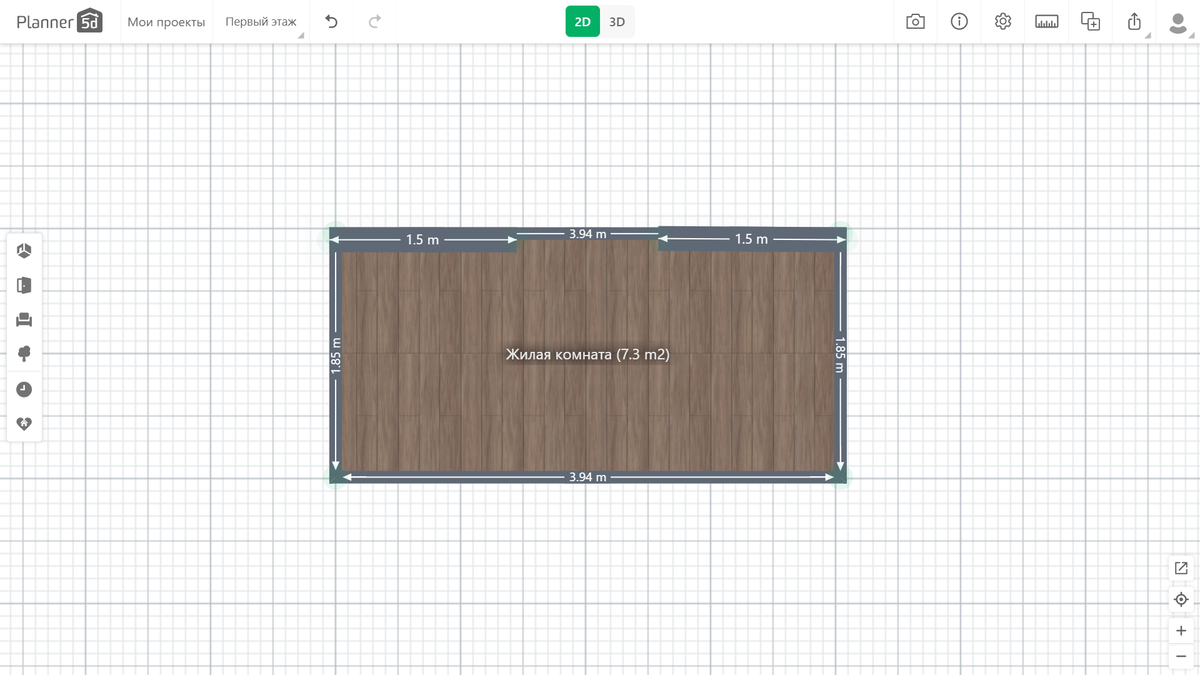Open the furniture sofa catalog icon
The height and width of the screenshot is (675, 1200).
pyautogui.click(x=24, y=320)
